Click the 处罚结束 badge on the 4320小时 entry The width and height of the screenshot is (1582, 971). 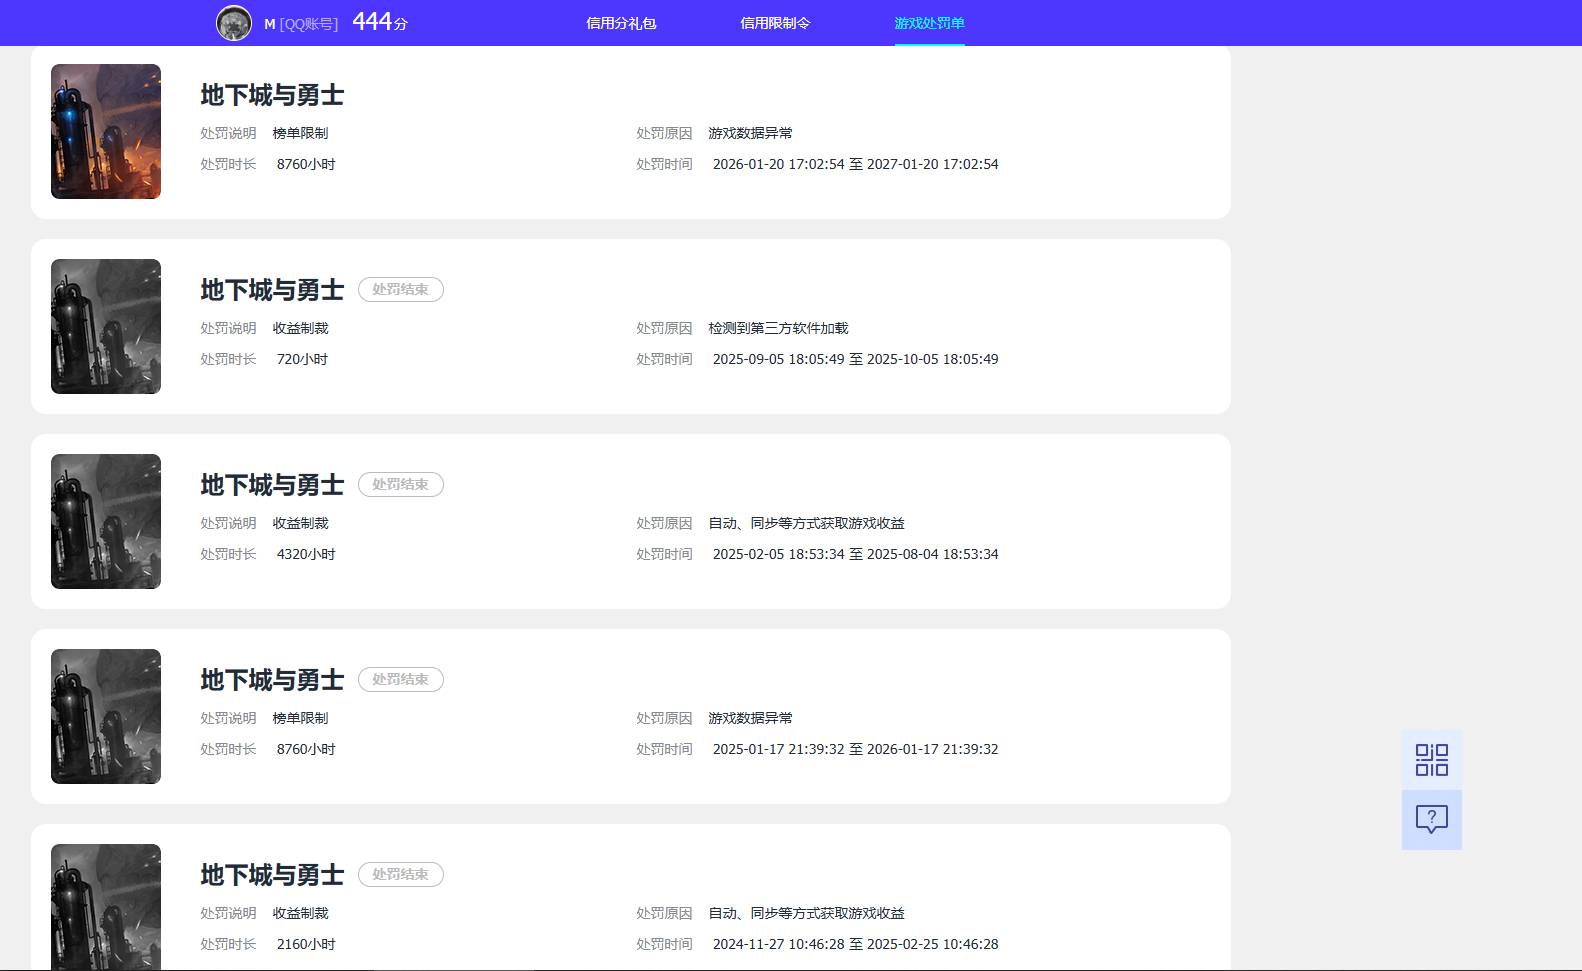[x=400, y=485]
